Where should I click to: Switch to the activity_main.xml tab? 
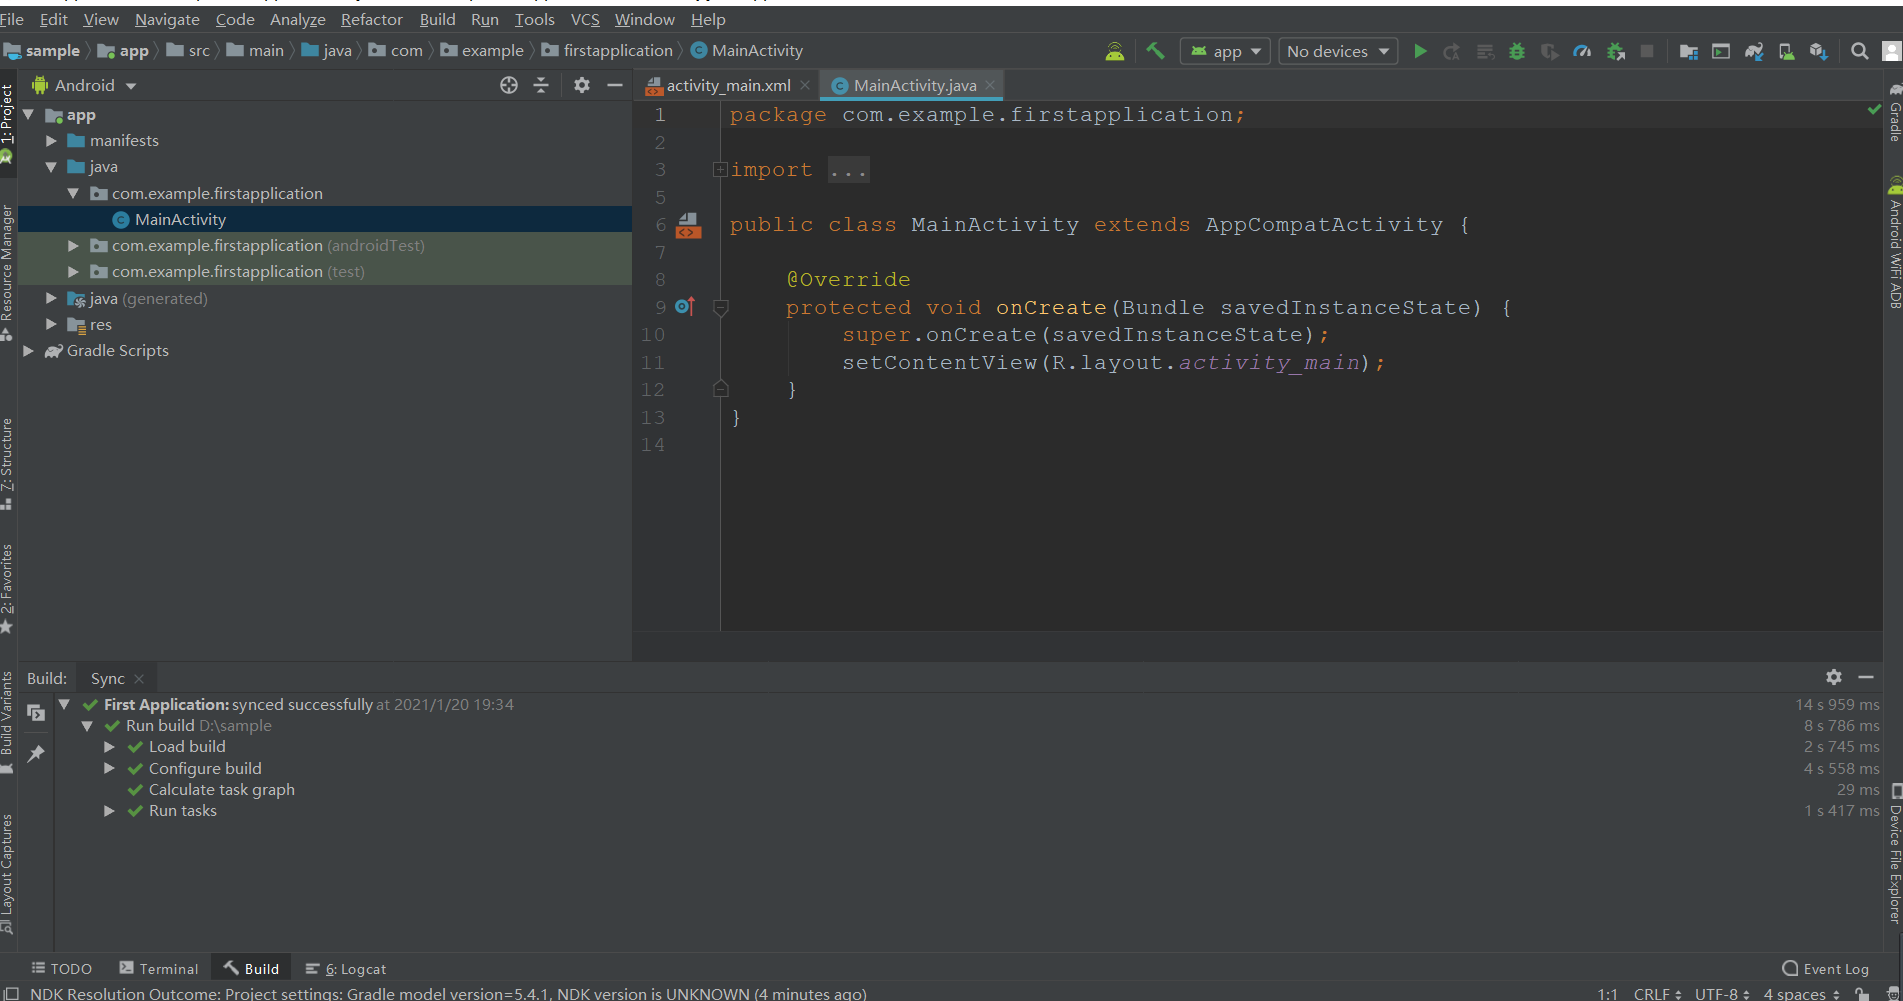[728, 86]
